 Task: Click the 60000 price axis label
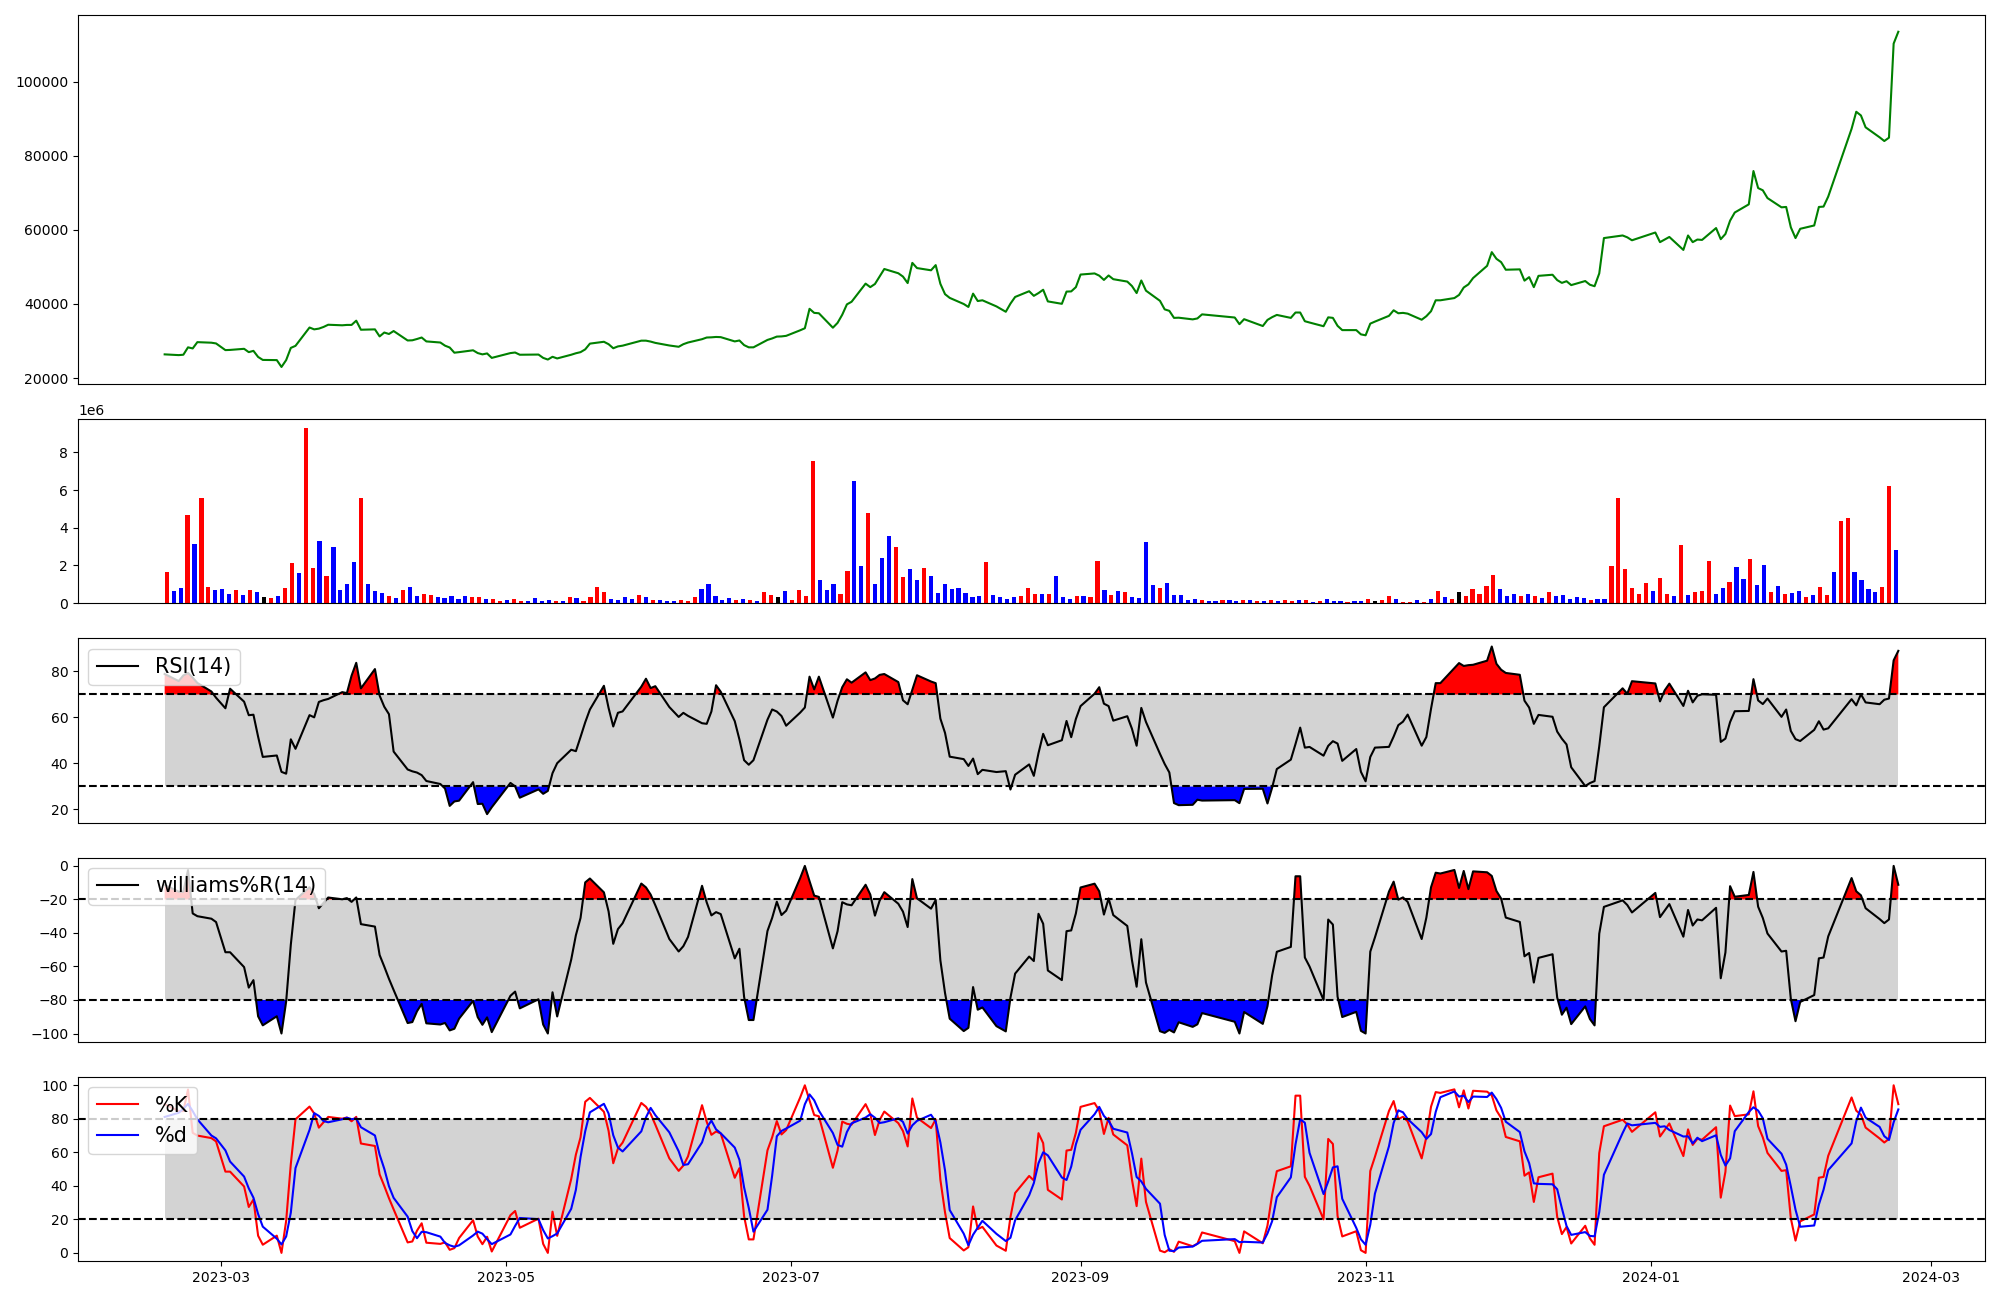point(46,230)
